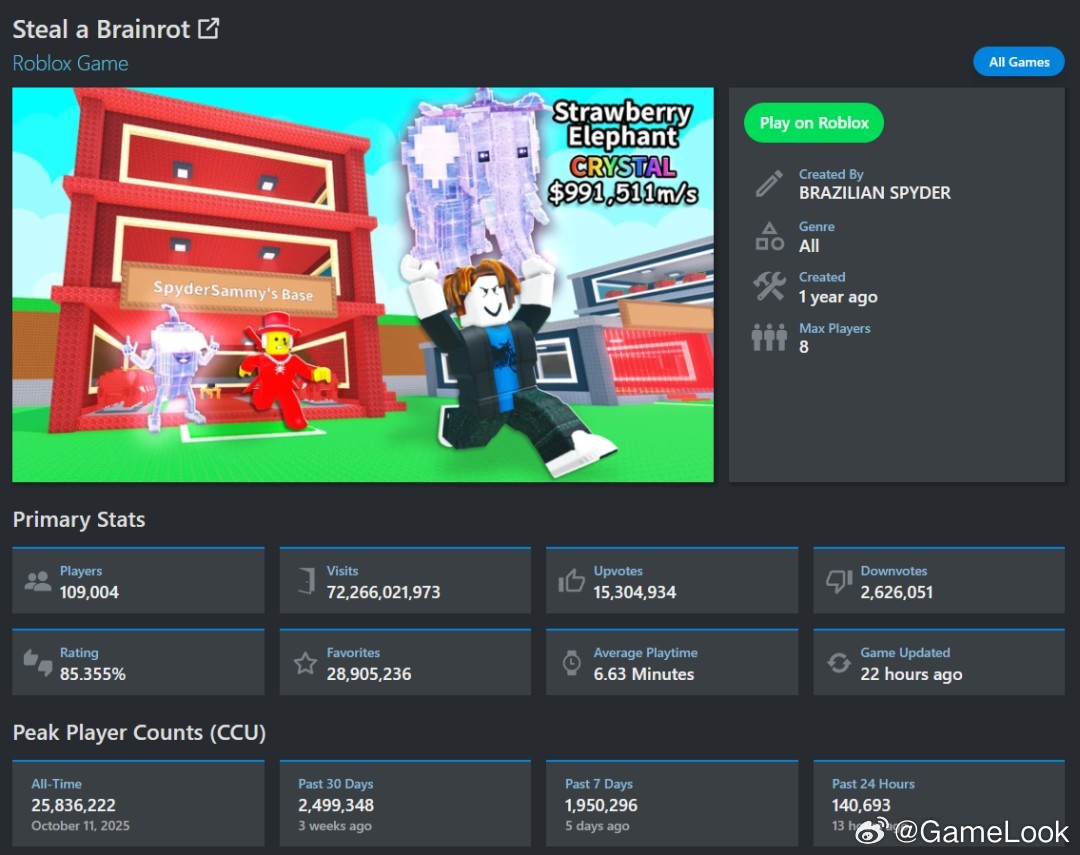Click the Primary Stats heading
The height and width of the screenshot is (855, 1080).
[x=79, y=519]
